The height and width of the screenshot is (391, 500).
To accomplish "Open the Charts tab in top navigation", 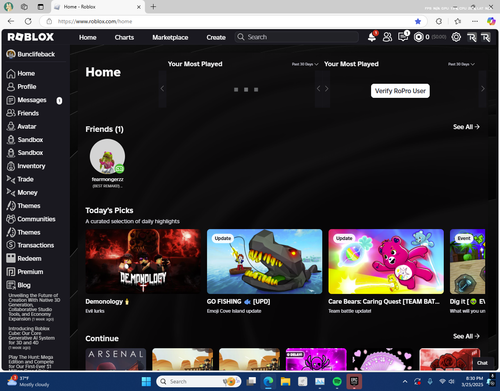I will point(124,37).
